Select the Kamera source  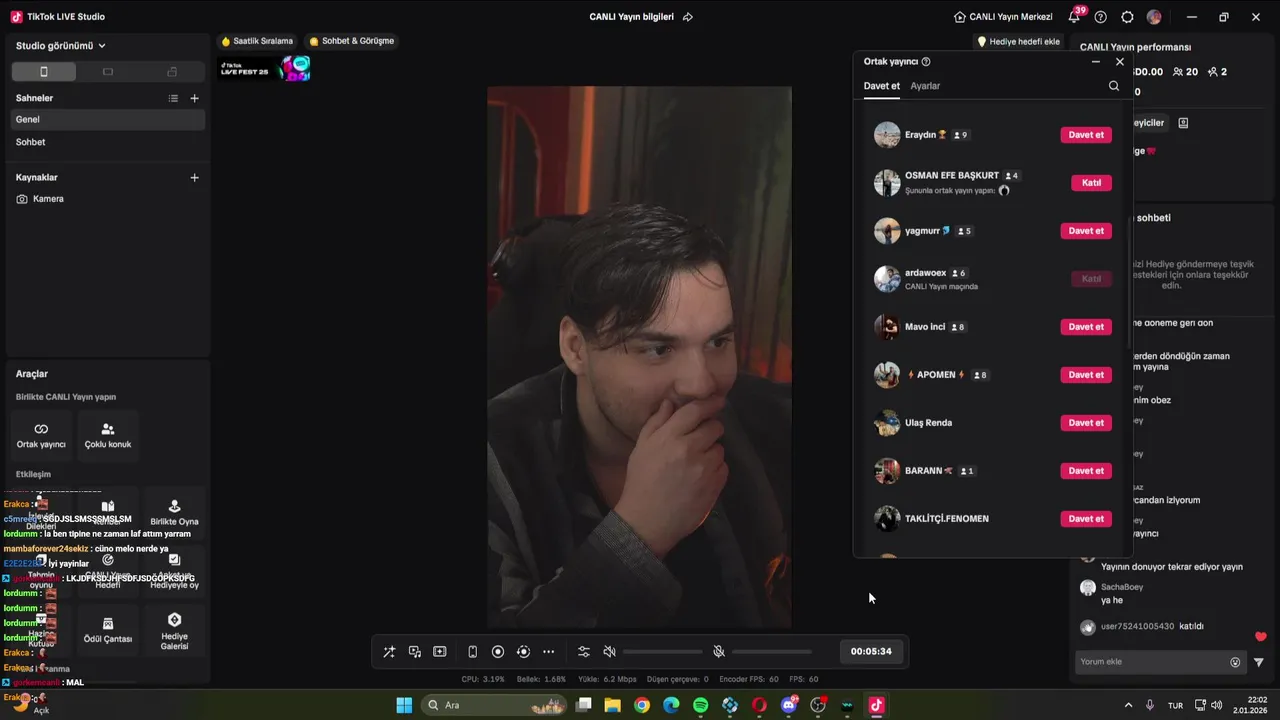pyautogui.click(x=108, y=199)
